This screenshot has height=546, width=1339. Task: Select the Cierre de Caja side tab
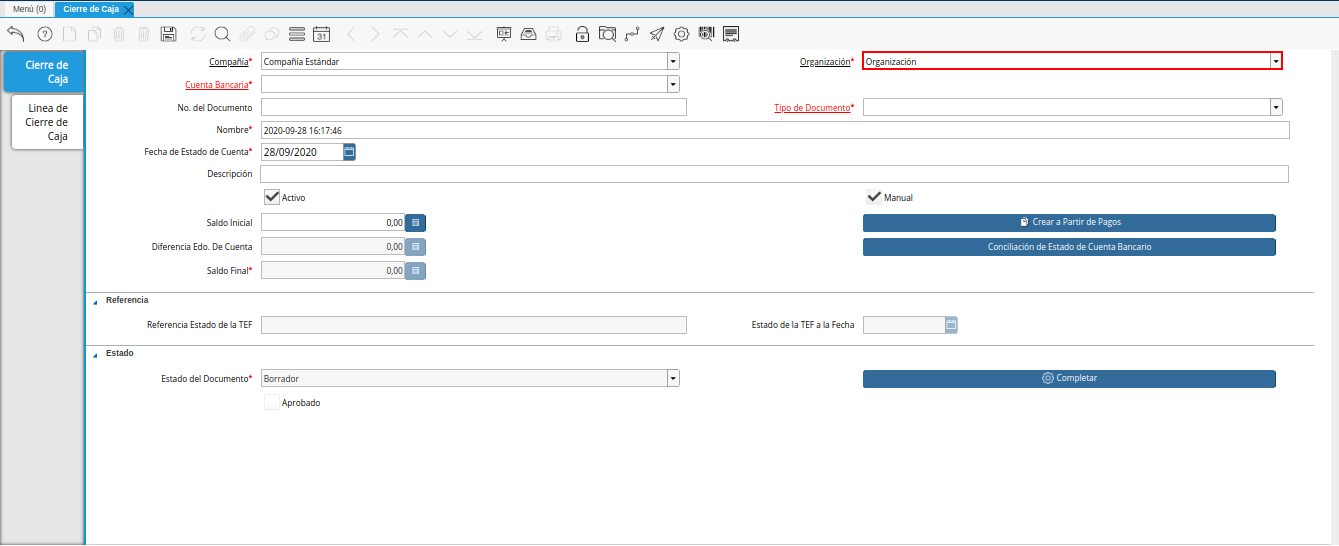(44, 72)
